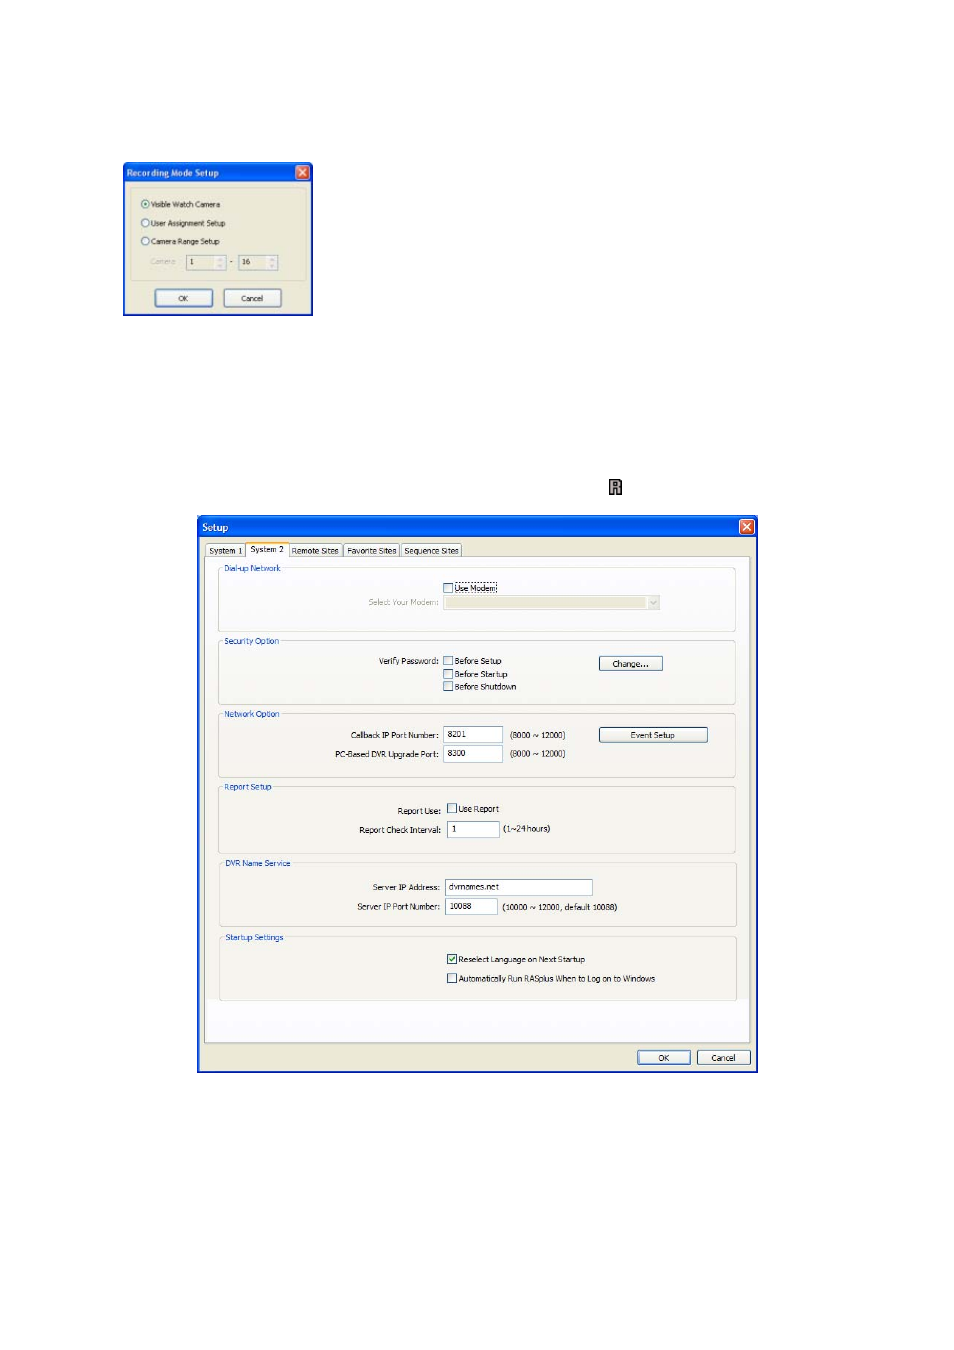Screen dimensions: 954x1350
Task: Enable verify password Before Setup
Action: click(x=448, y=661)
